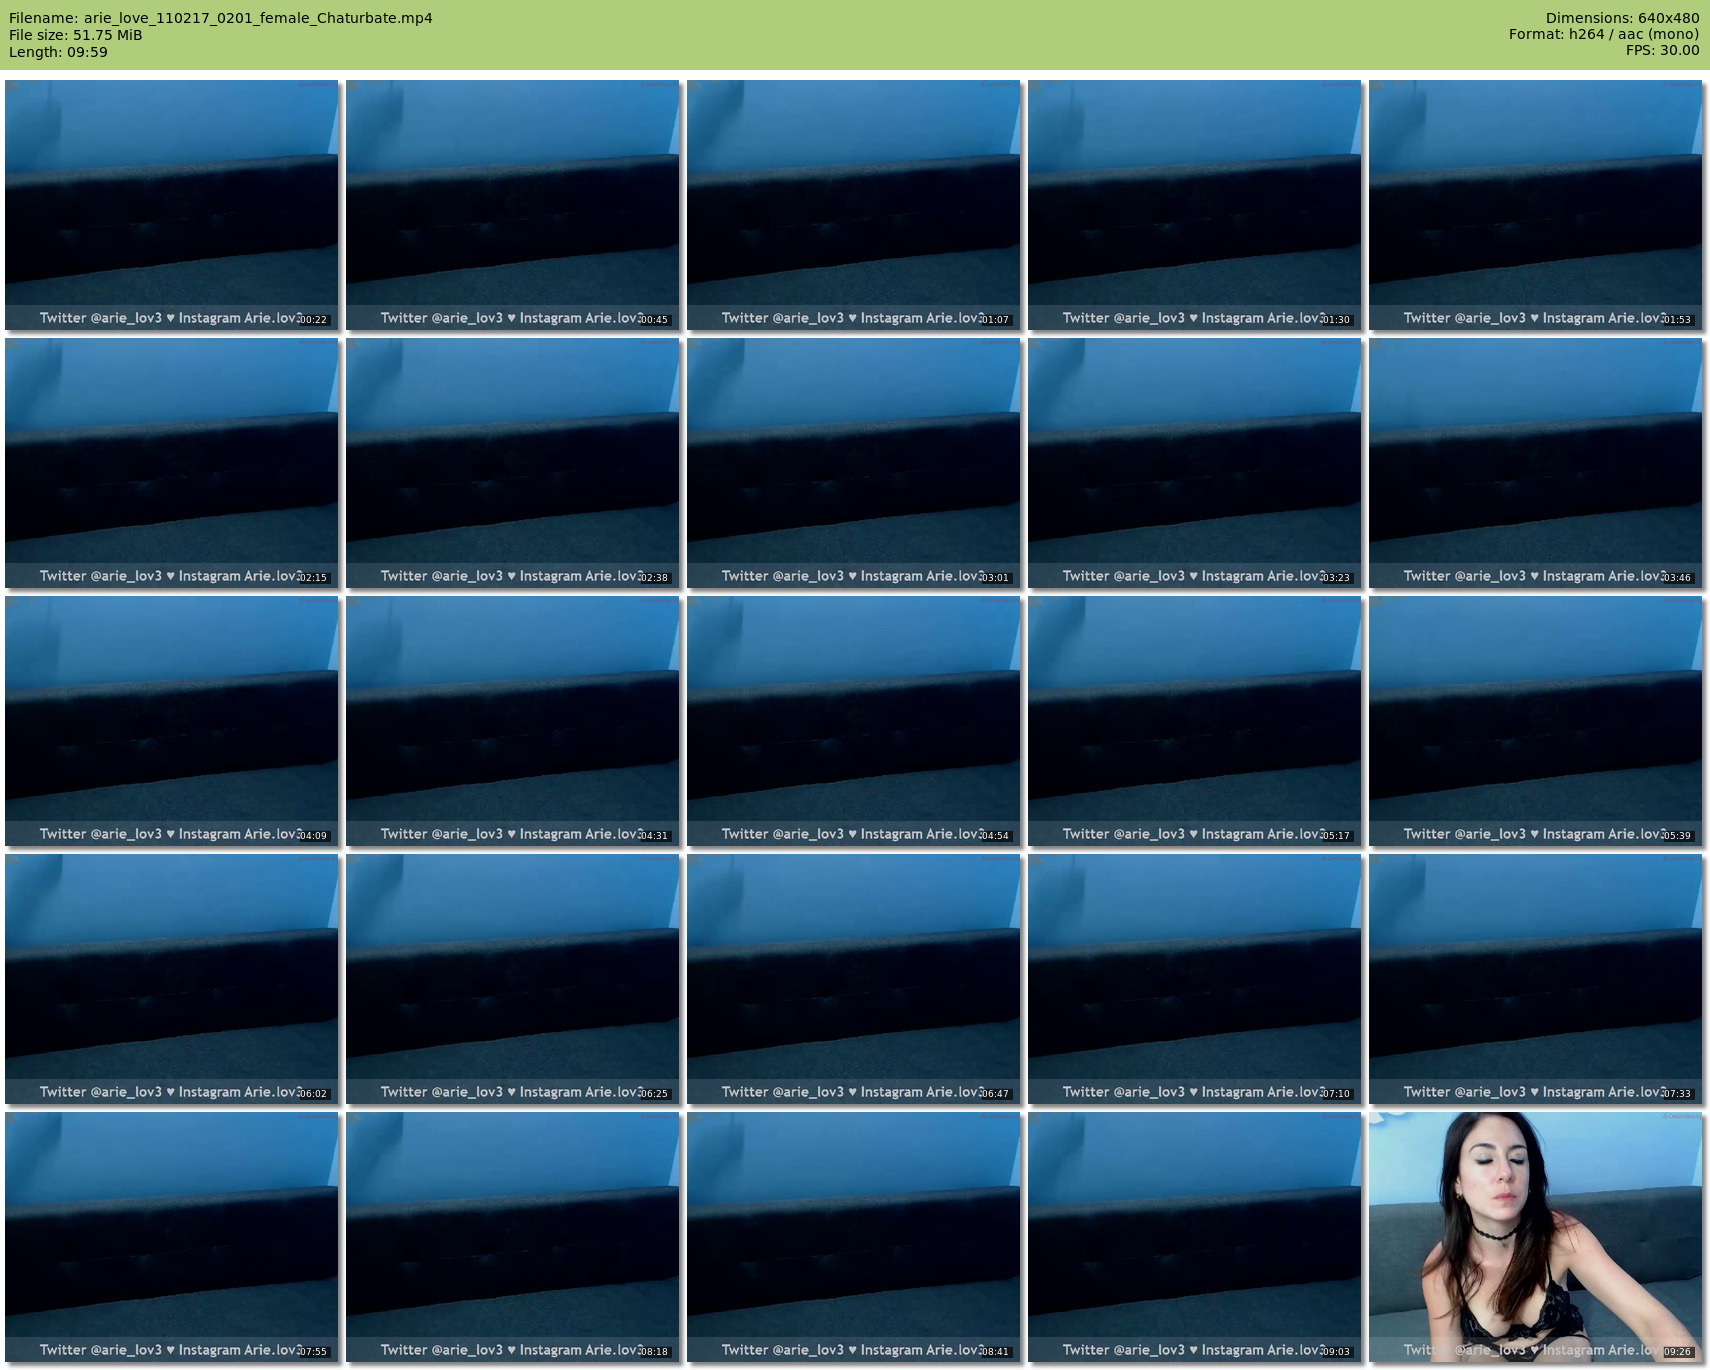Click the thumbnail marked 01:53
The image size is (1710, 1370).
pyautogui.click(x=1535, y=205)
